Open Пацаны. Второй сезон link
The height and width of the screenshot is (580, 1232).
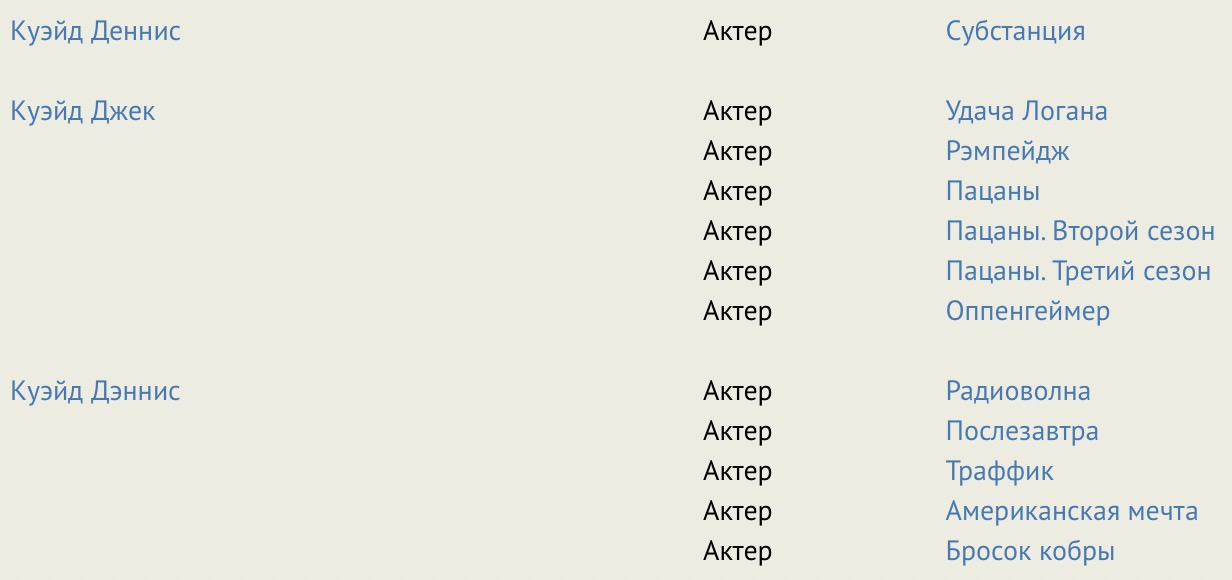coord(1080,231)
